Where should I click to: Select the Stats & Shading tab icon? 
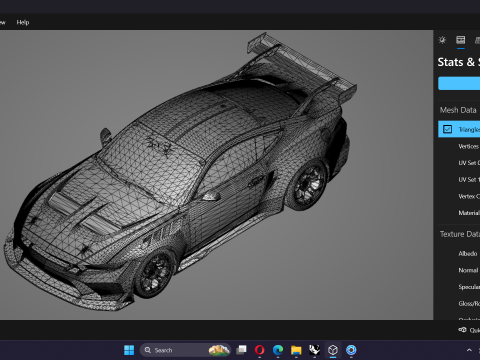click(461, 40)
